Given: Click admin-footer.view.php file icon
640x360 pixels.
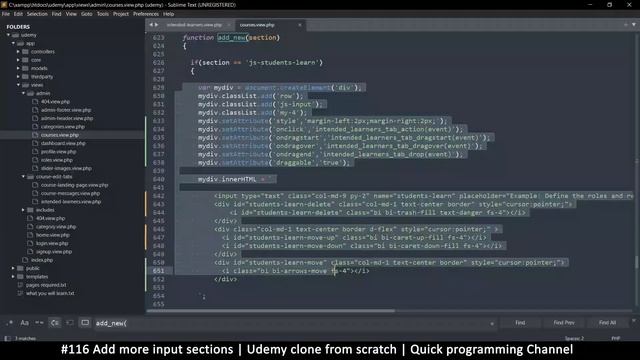Looking at the screenshot, I should click(x=35, y=110).
